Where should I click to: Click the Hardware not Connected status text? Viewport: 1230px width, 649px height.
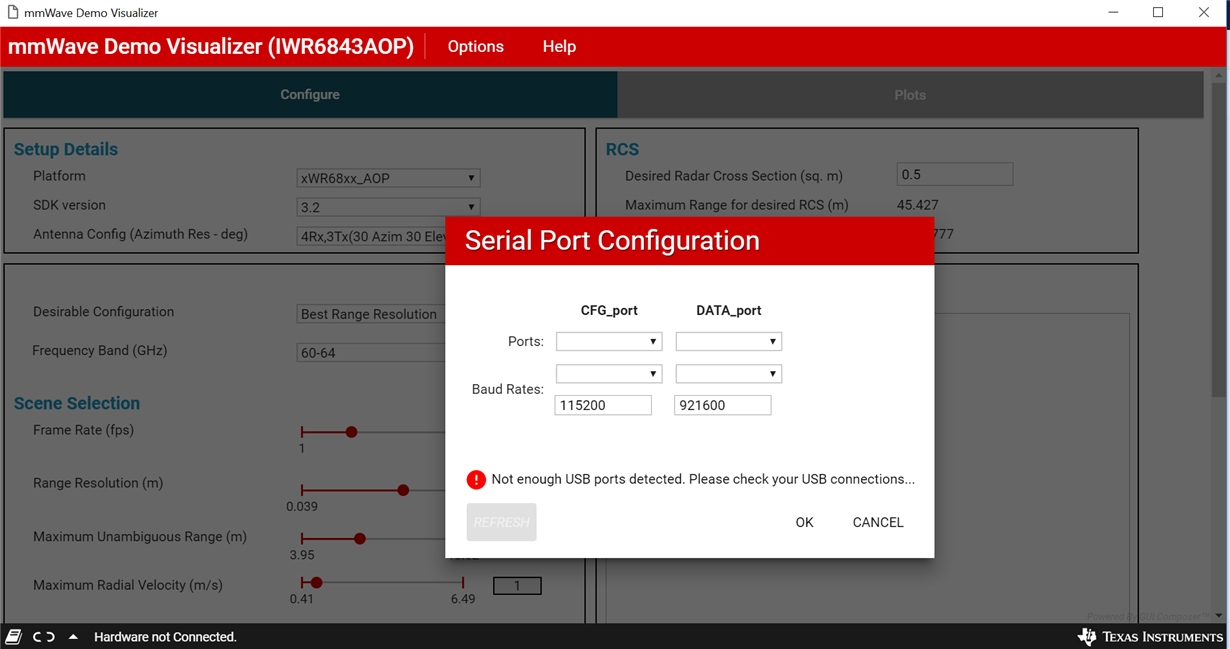pyautogui.click(x=165, y=637)
